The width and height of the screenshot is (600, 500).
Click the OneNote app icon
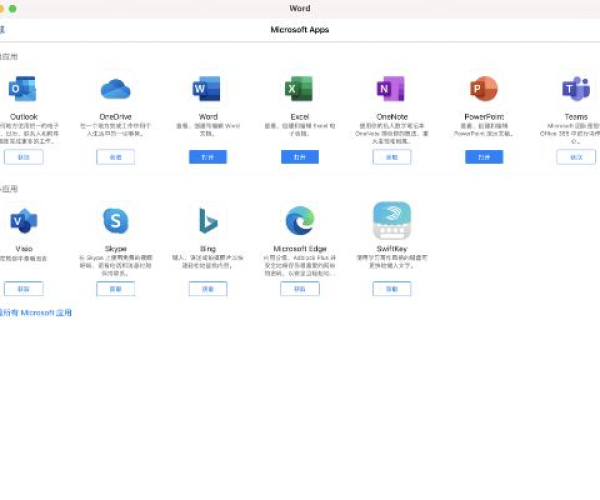[x=391, y=88]
